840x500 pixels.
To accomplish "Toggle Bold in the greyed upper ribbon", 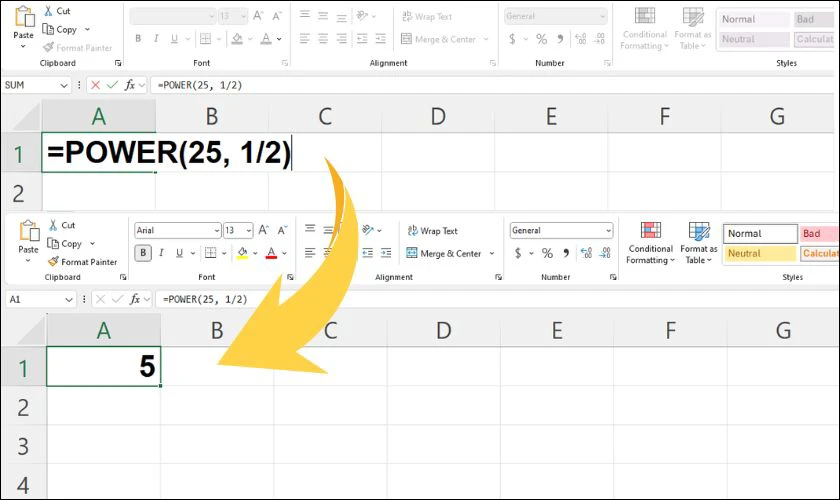I will [x=138, y=39].
